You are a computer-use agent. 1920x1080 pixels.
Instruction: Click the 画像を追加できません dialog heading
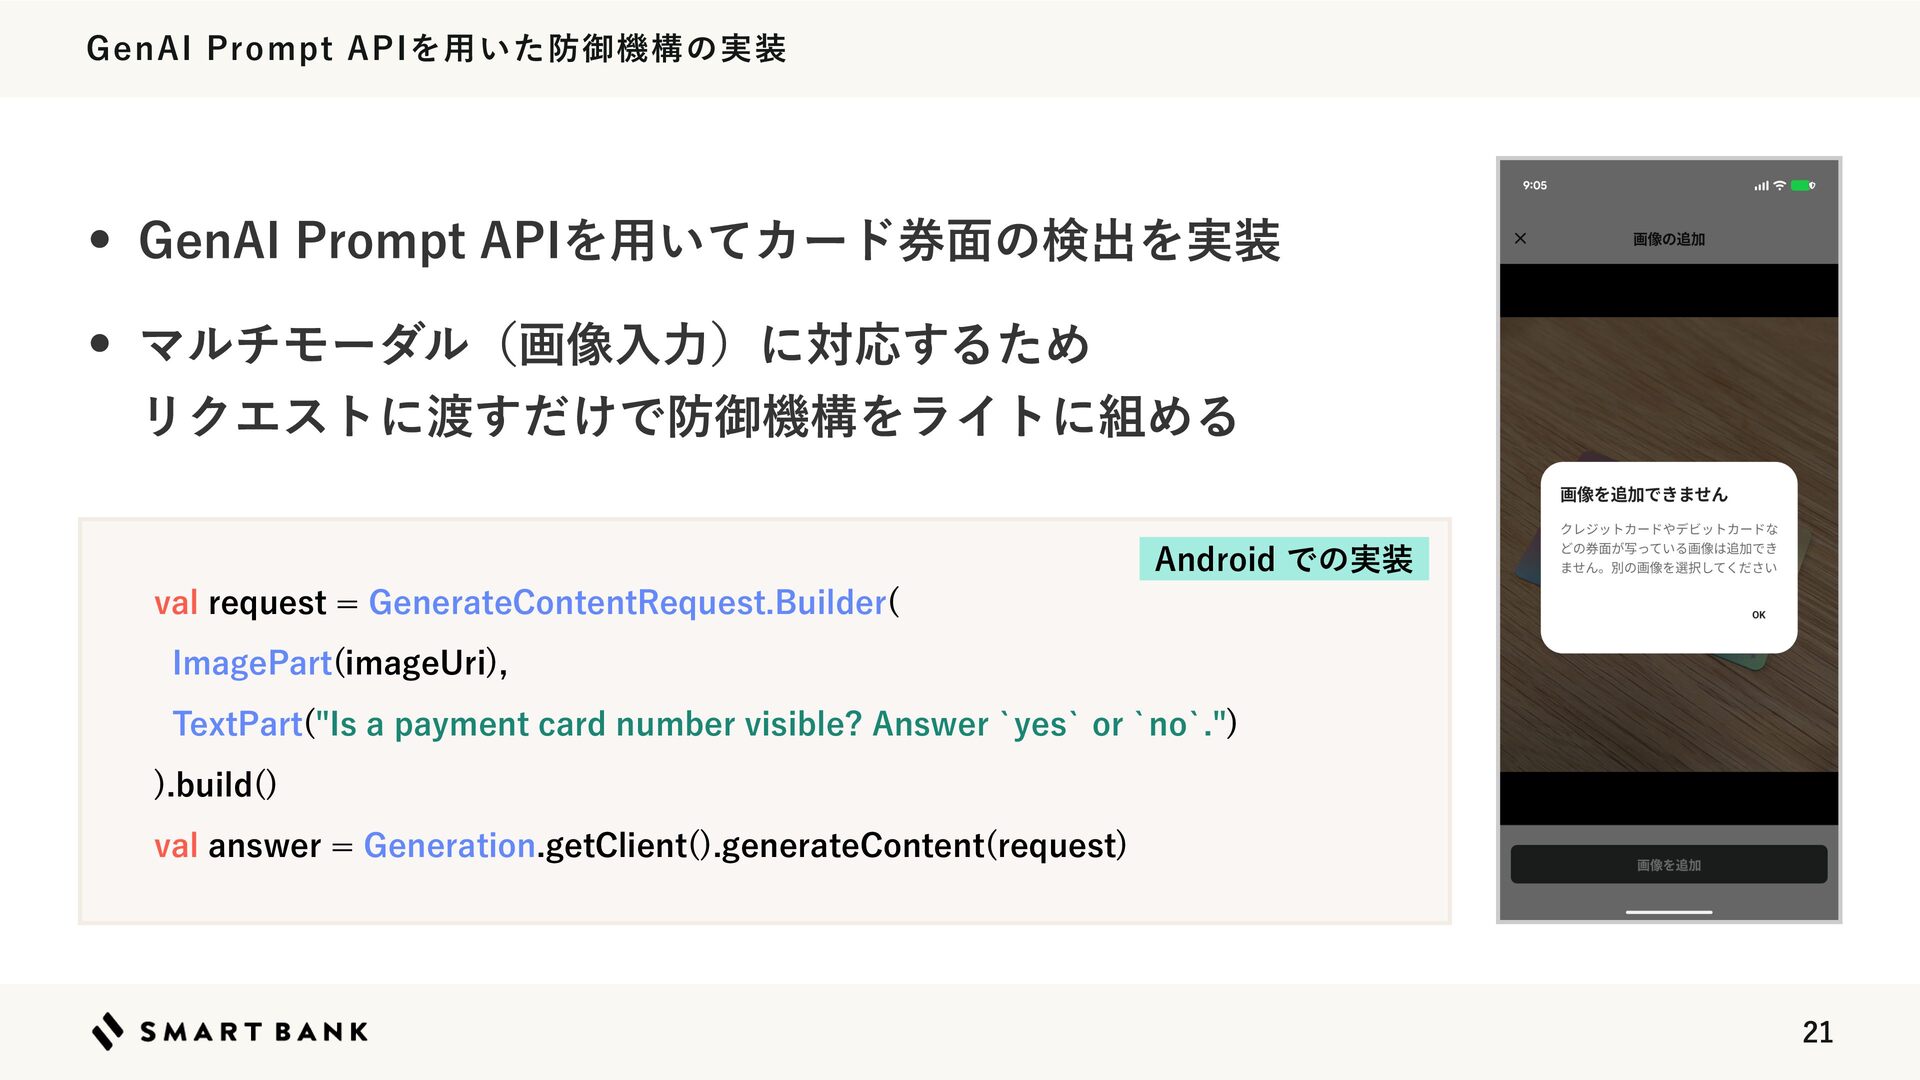(1643, 495)
